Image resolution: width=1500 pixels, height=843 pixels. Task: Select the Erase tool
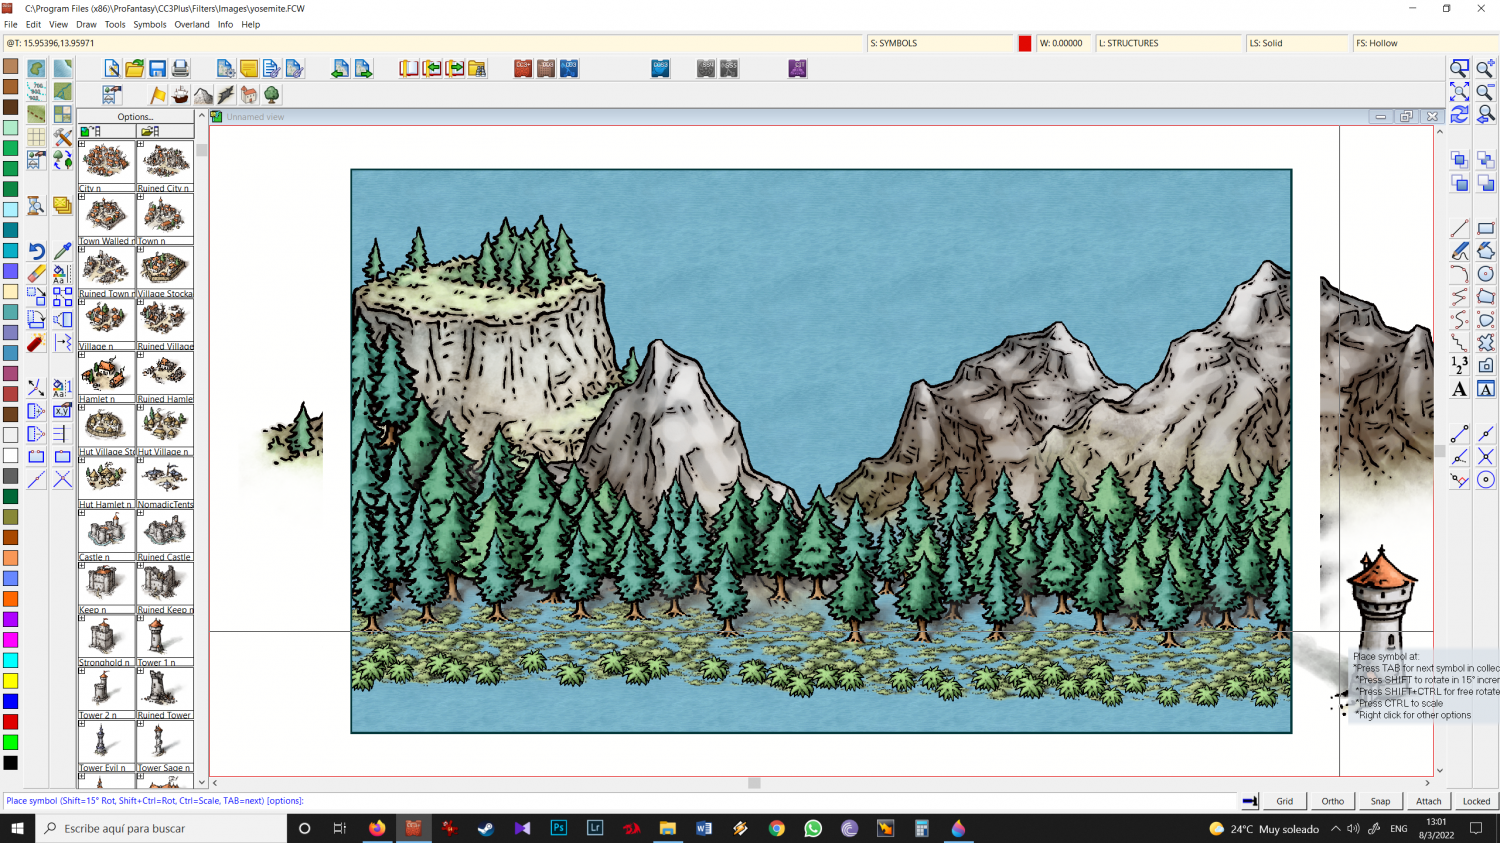pyautogui.click(x=36, y=274)
